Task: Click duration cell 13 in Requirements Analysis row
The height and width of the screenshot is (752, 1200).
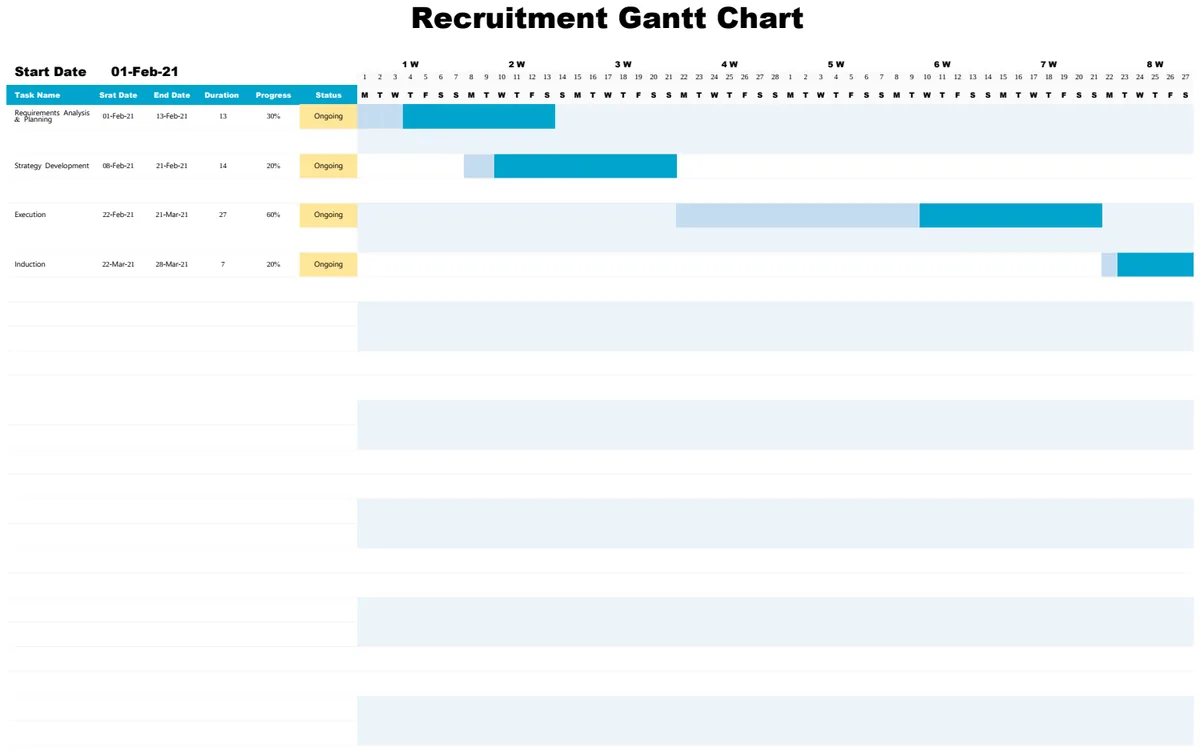Action: click(222, 116)
